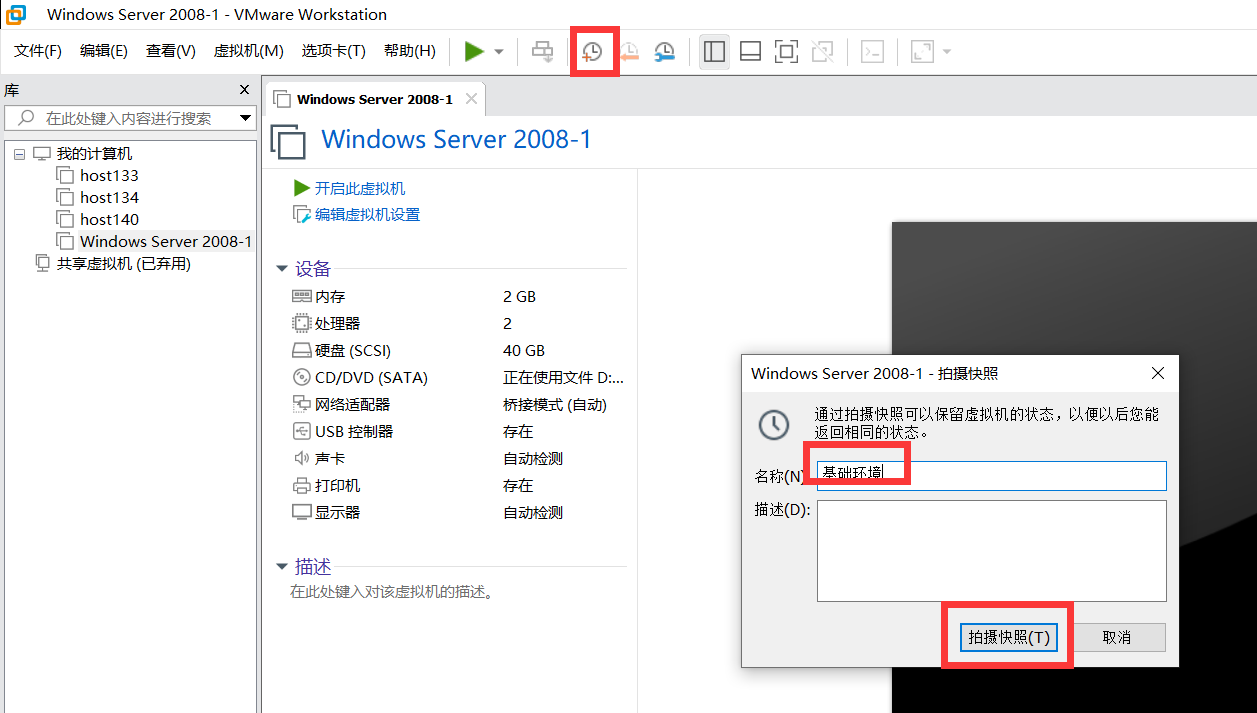Click the full screen mode icon
1257x713 pixels.
[x=787, y=51]
